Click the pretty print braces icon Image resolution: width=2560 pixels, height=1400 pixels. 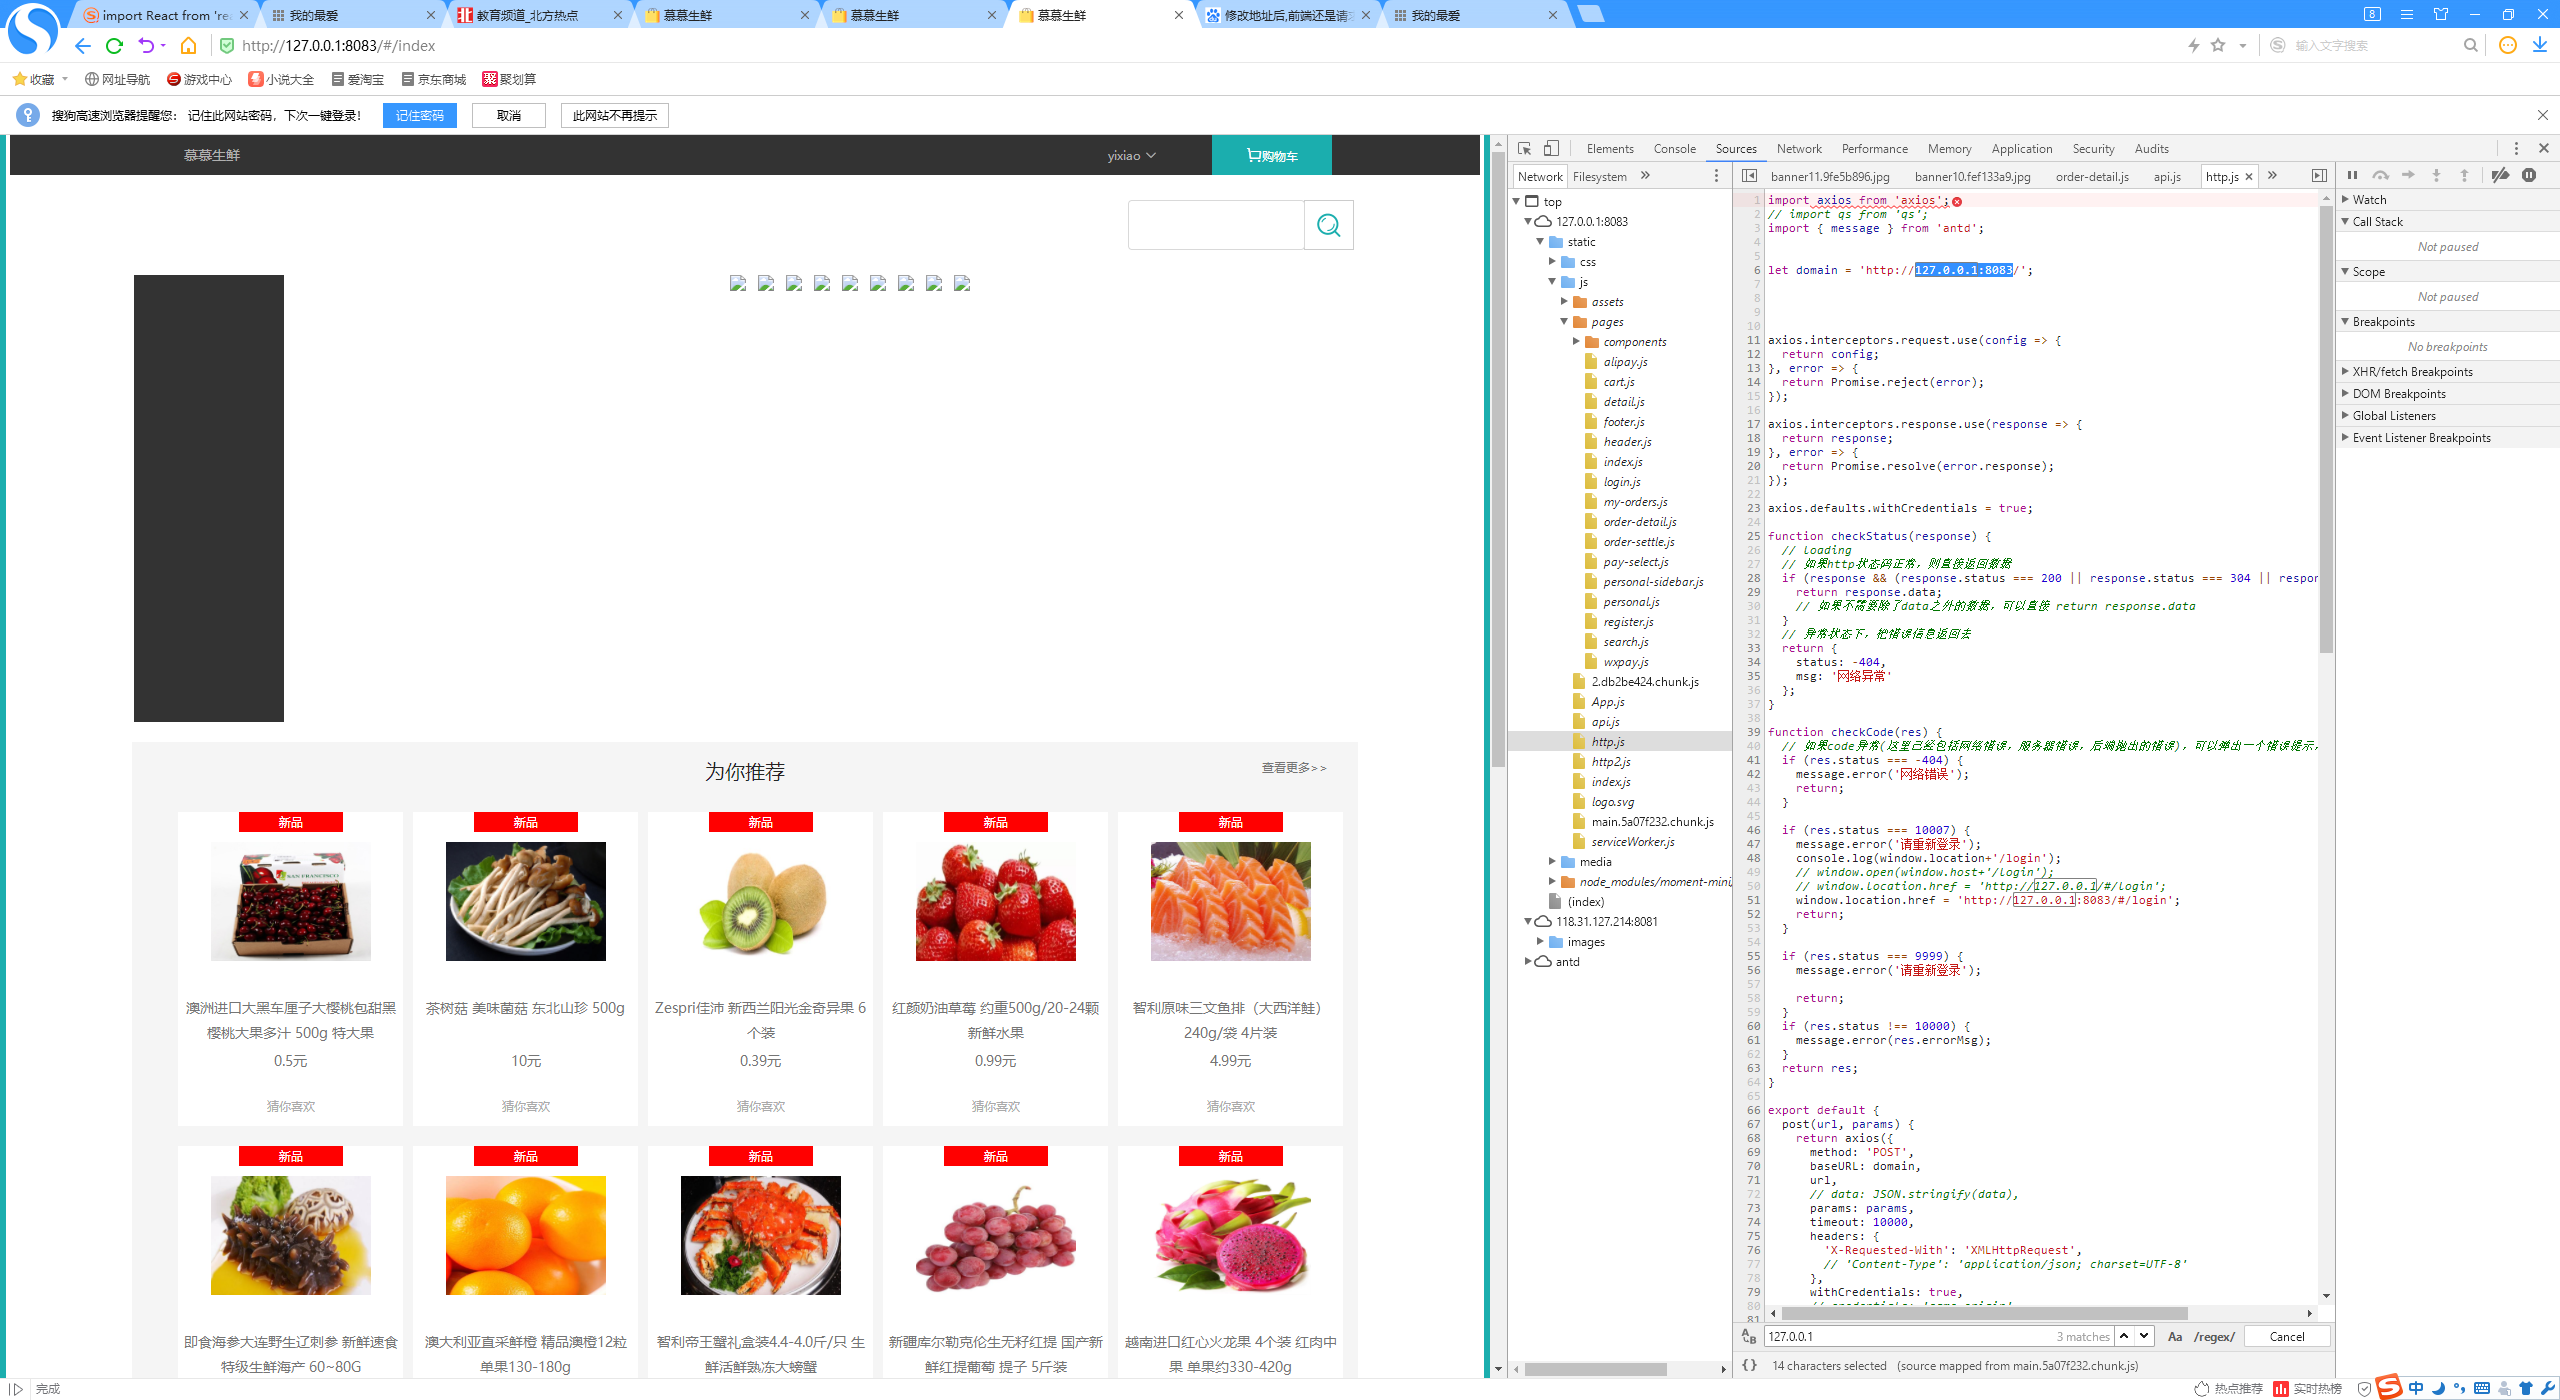(x=1749, y=1365)
